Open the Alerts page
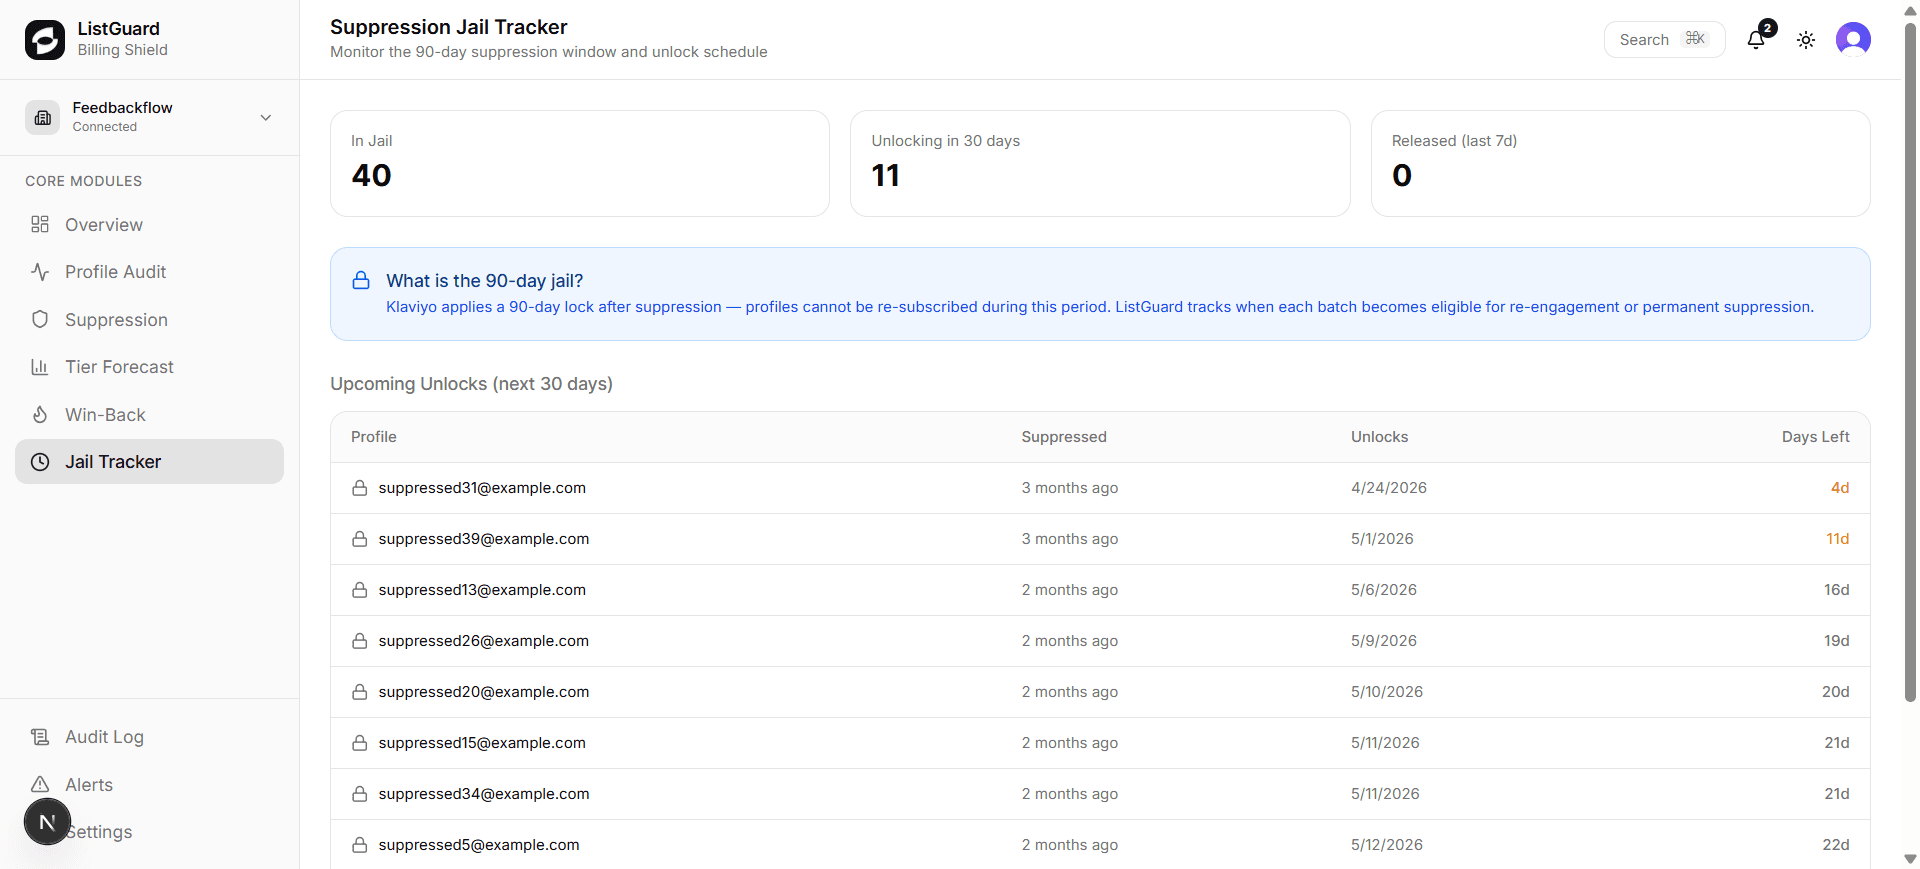The height and width of the screenshot is (869, 1920). point(149,784)
